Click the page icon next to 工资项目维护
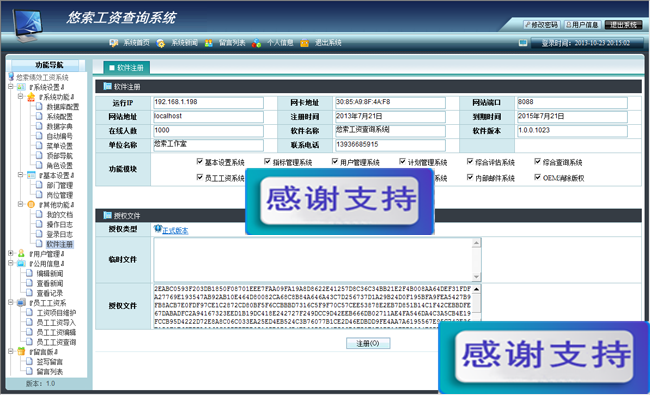Viewport: 650px width, 395px height. (x=29, y=312)
